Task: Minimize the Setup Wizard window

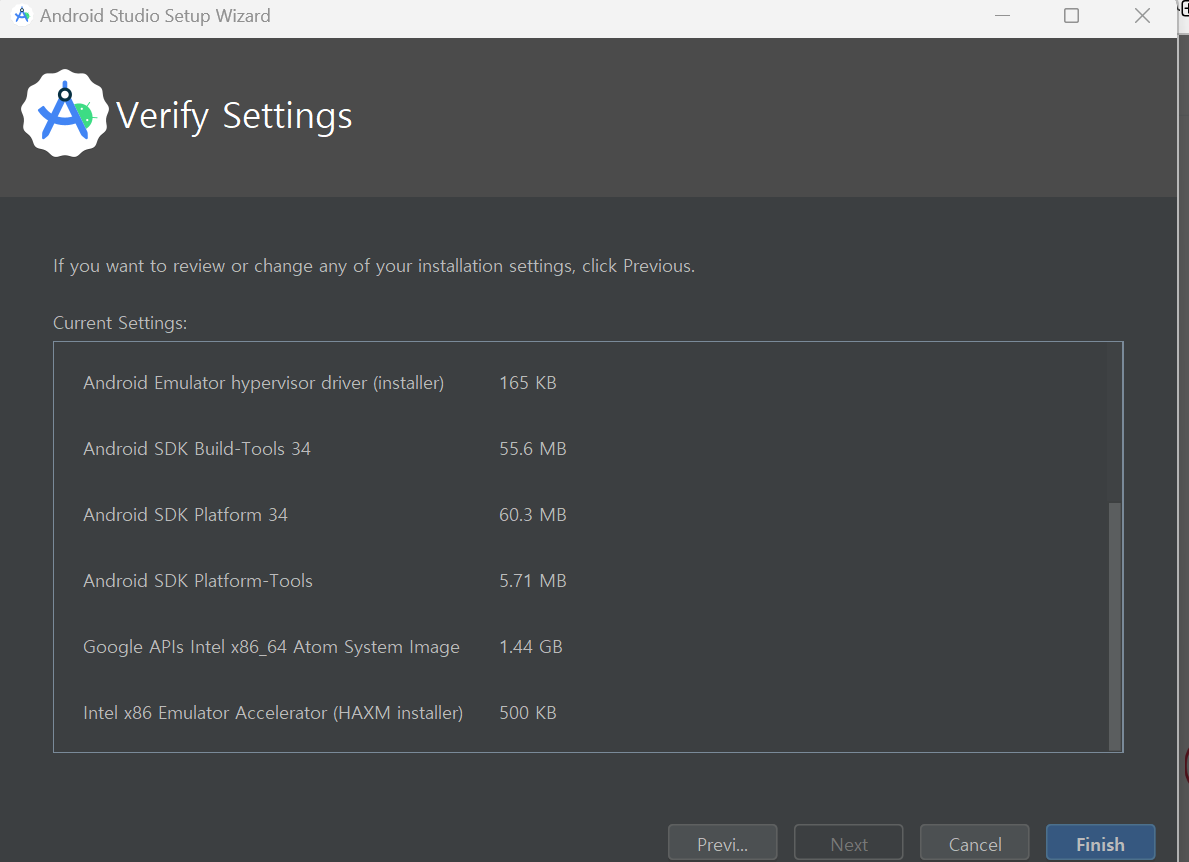Action: [x=1002, y=15]
